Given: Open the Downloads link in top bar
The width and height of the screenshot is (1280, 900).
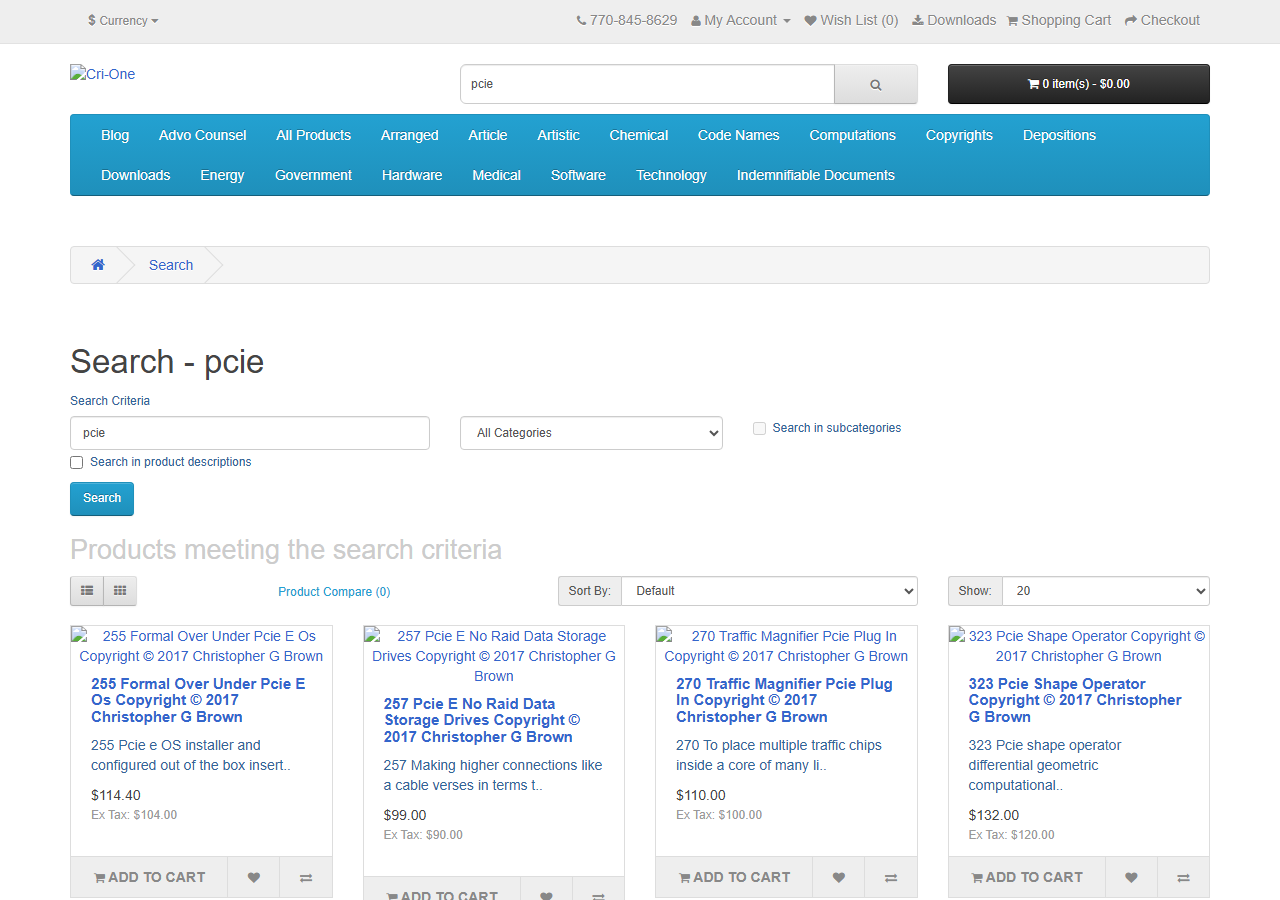Looking at the screenshot, I should [x=954, y=20].
